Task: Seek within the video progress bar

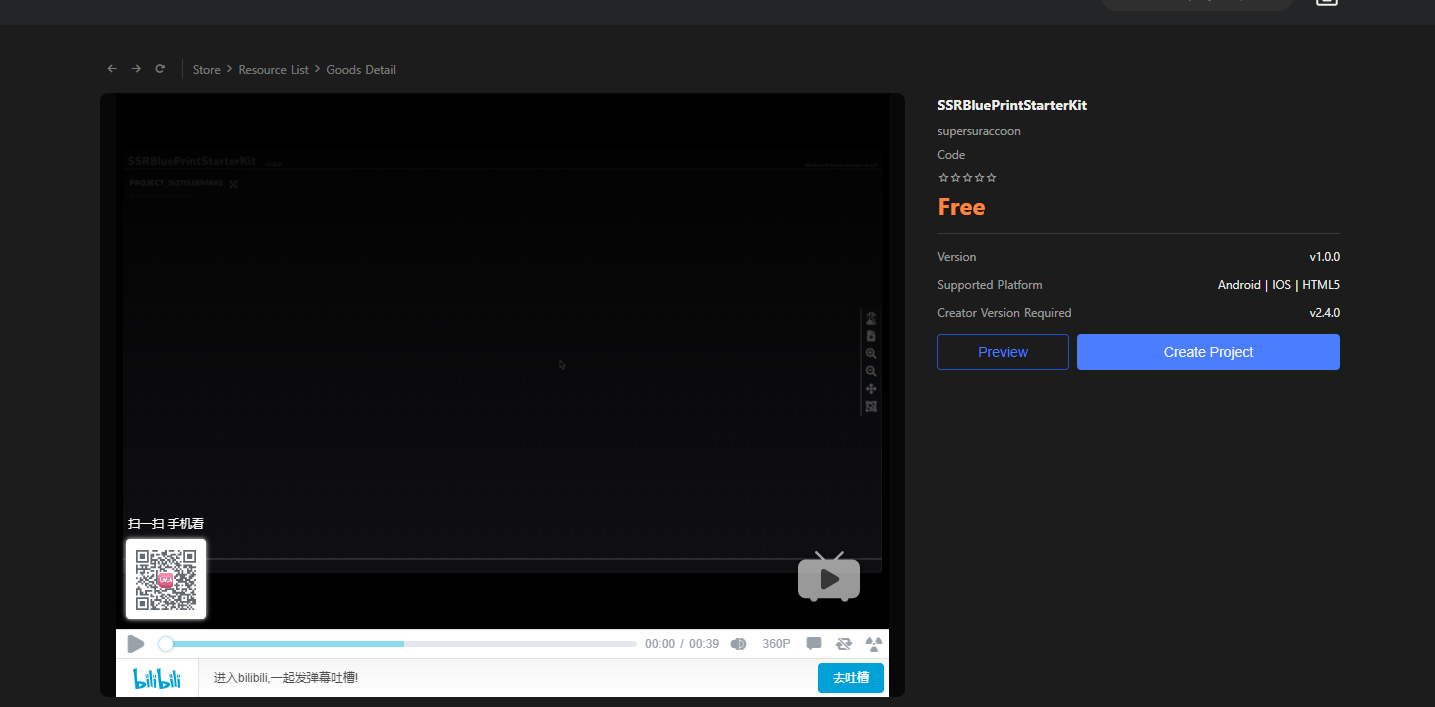Action: coord(401,644)
